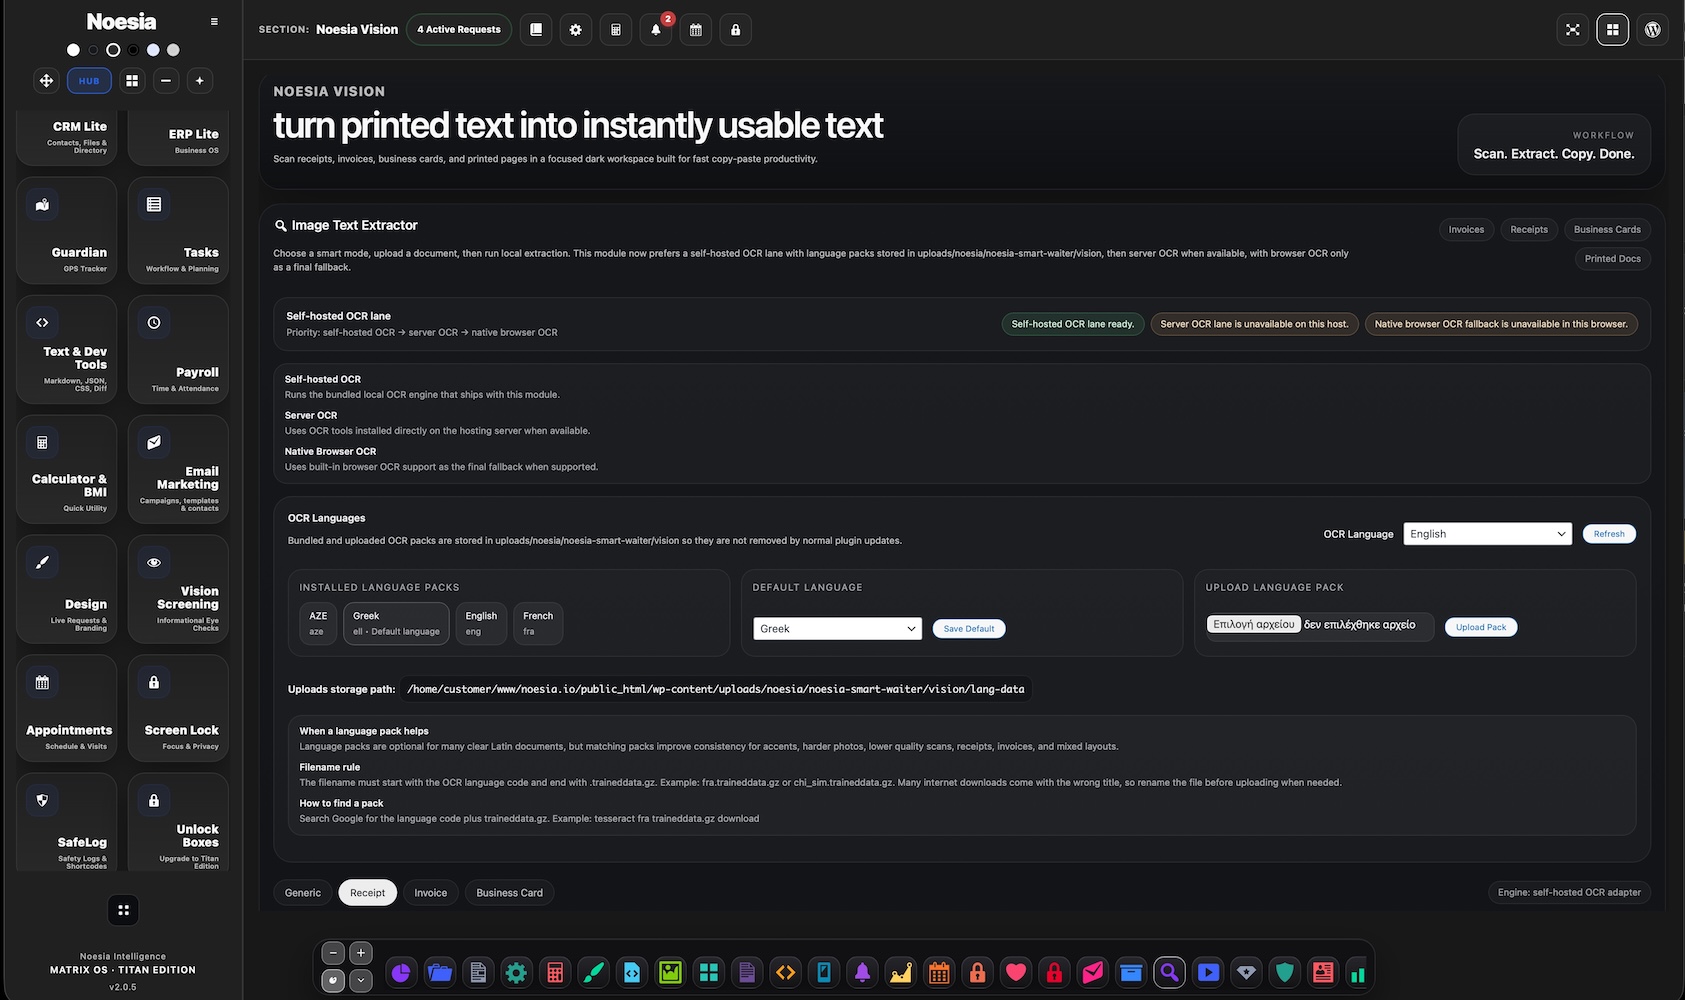This screenshot has width=1685, height=1000.
Task: Open the OCR Language dropdown showing English
Action: point(1487,534)
